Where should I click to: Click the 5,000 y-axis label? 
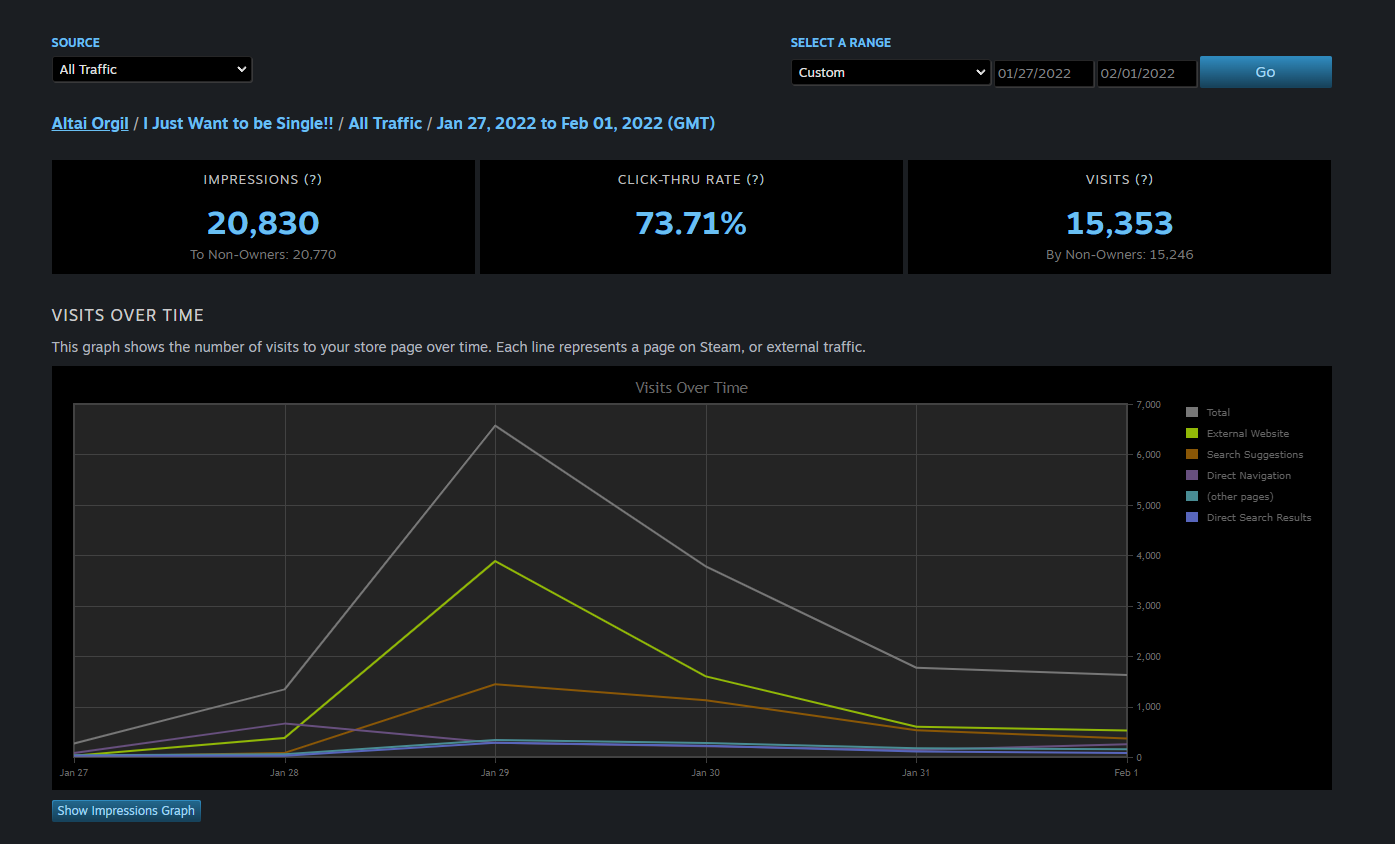click(x=1147, y=506)
